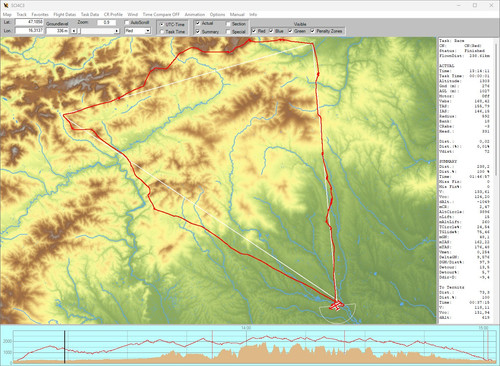Click the zoom slider track
500x366 pixels.
(x=95, y=31)
